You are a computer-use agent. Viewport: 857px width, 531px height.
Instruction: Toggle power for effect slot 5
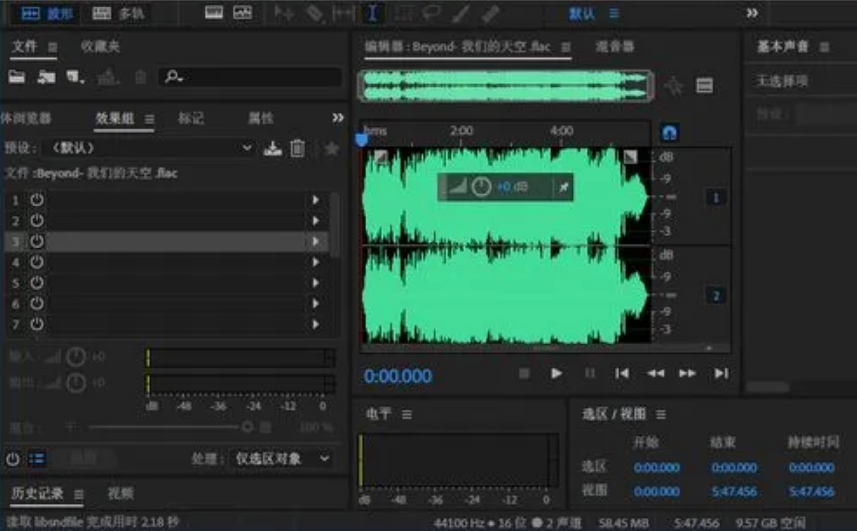(x=37, y=283)
